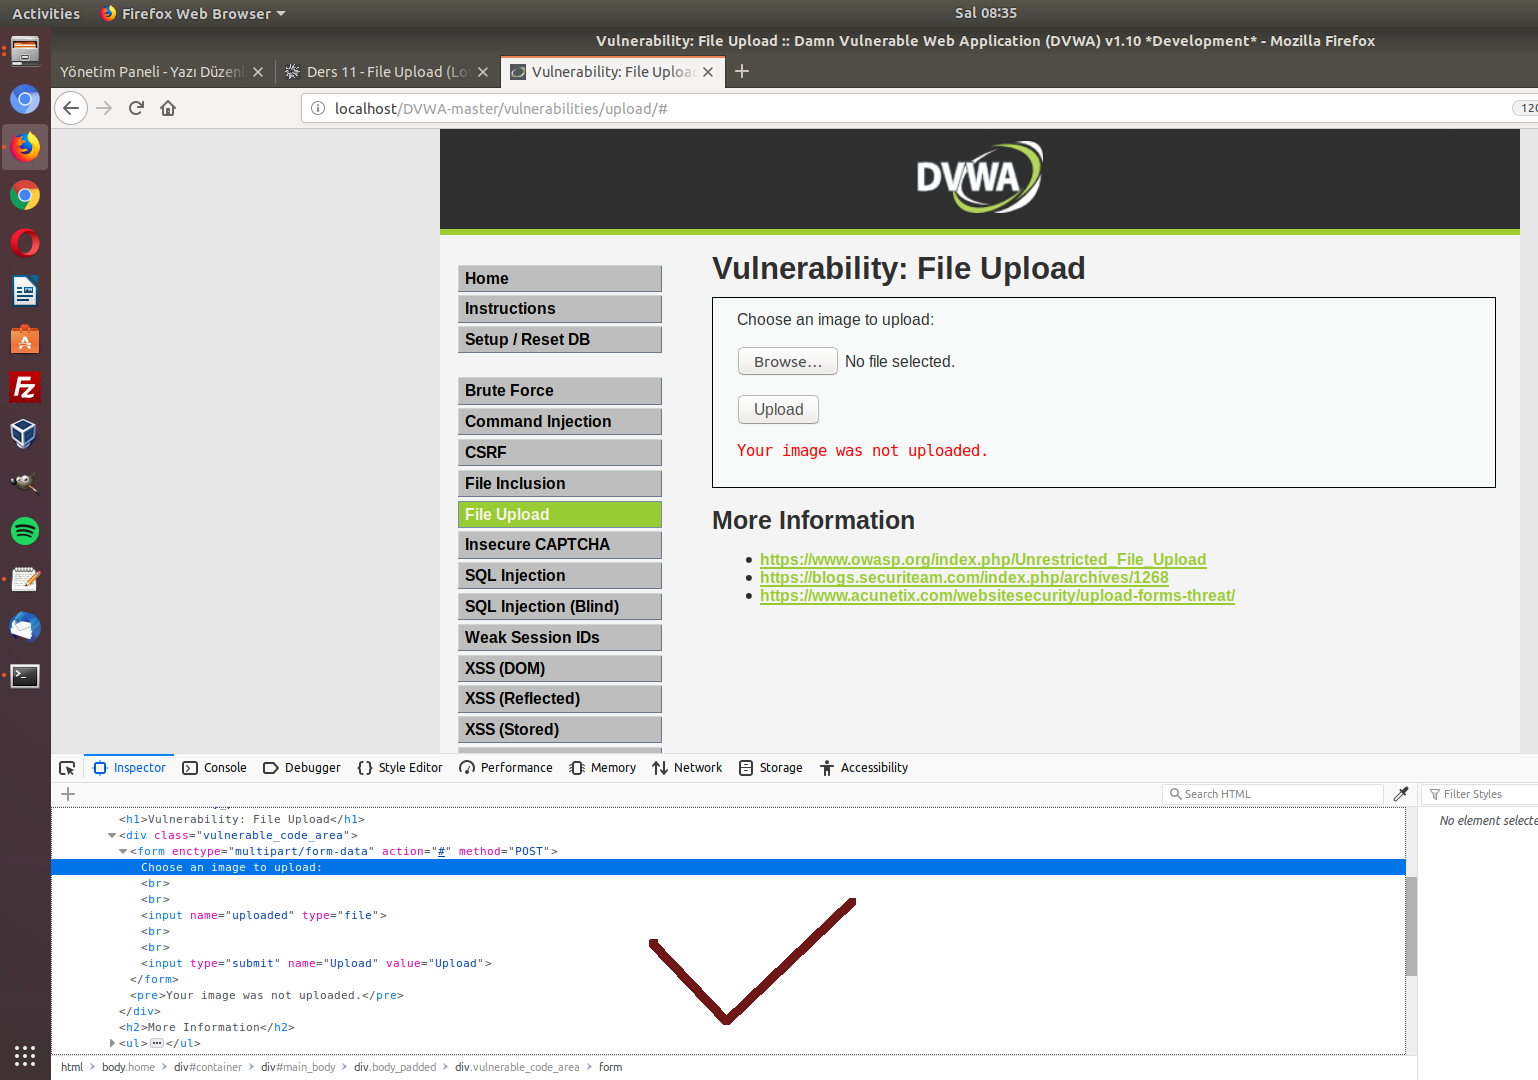Open a new browser tab
1538x1080 pixels.
pyautogui.click(x=742, y=71)
